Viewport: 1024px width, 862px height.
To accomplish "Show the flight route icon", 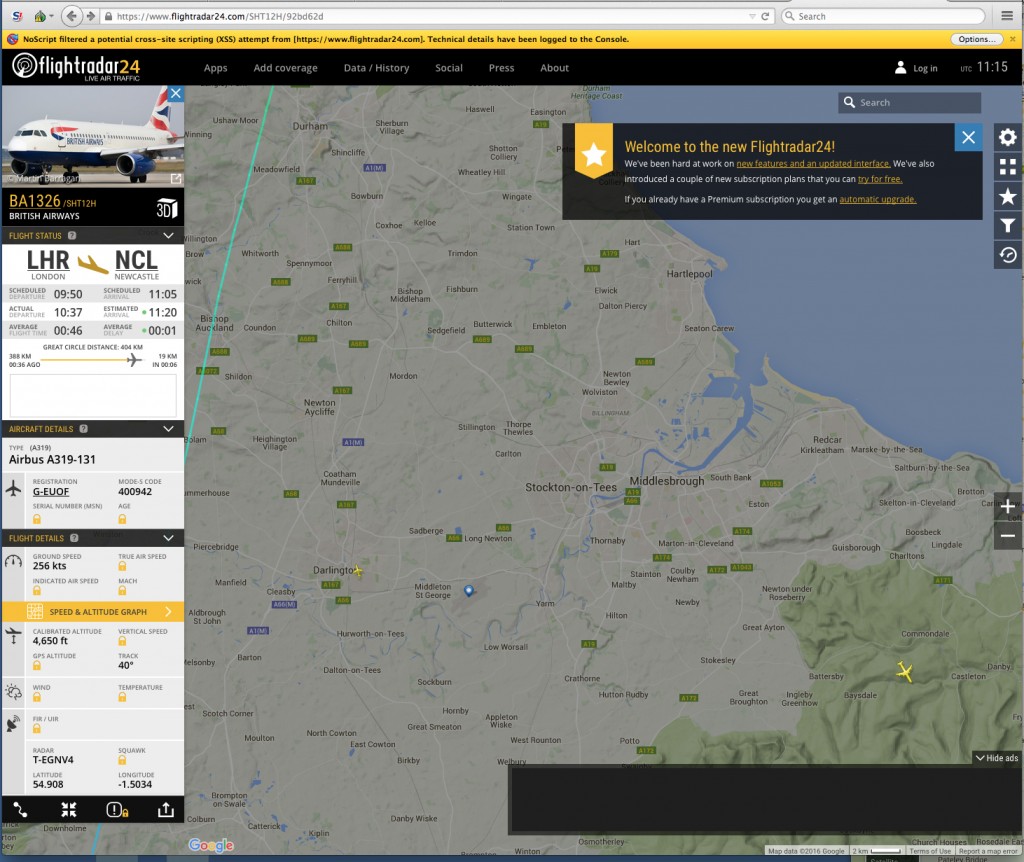I will 20,810.
